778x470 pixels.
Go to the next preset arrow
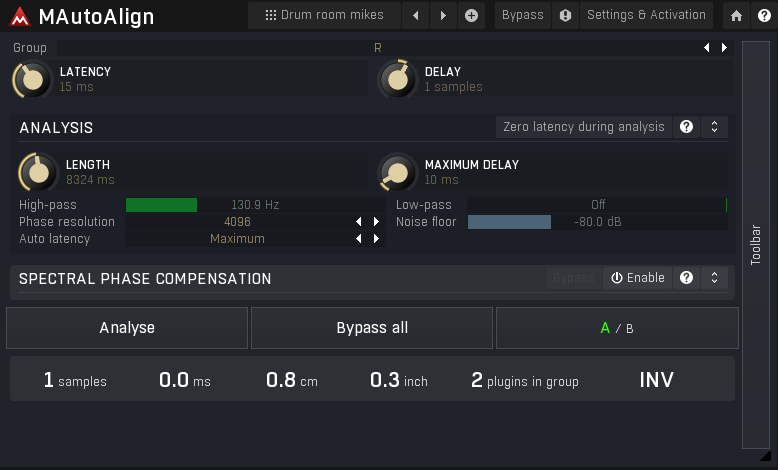(443, 15)
